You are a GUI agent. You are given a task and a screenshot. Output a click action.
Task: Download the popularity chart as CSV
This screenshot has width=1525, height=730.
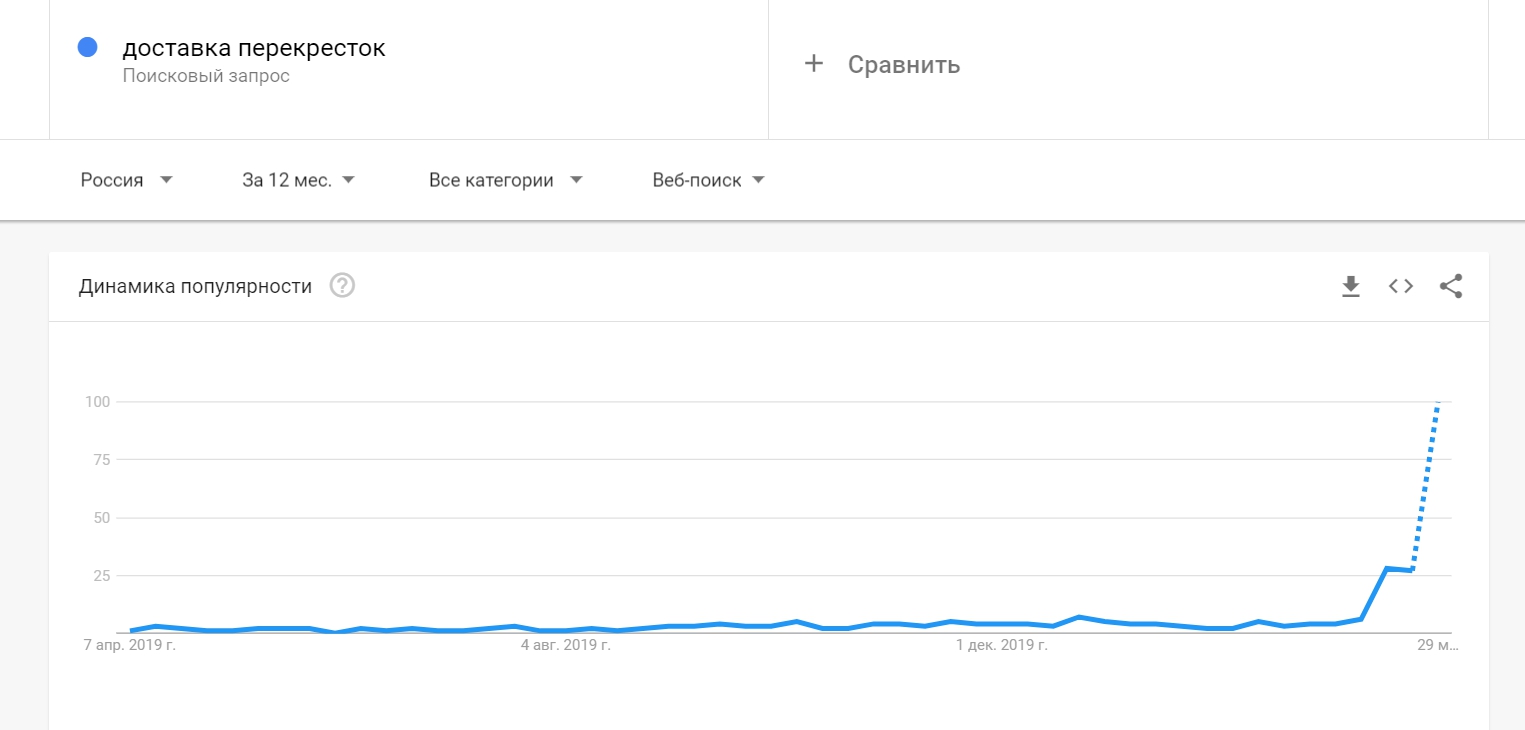[x=1351, y=287]
